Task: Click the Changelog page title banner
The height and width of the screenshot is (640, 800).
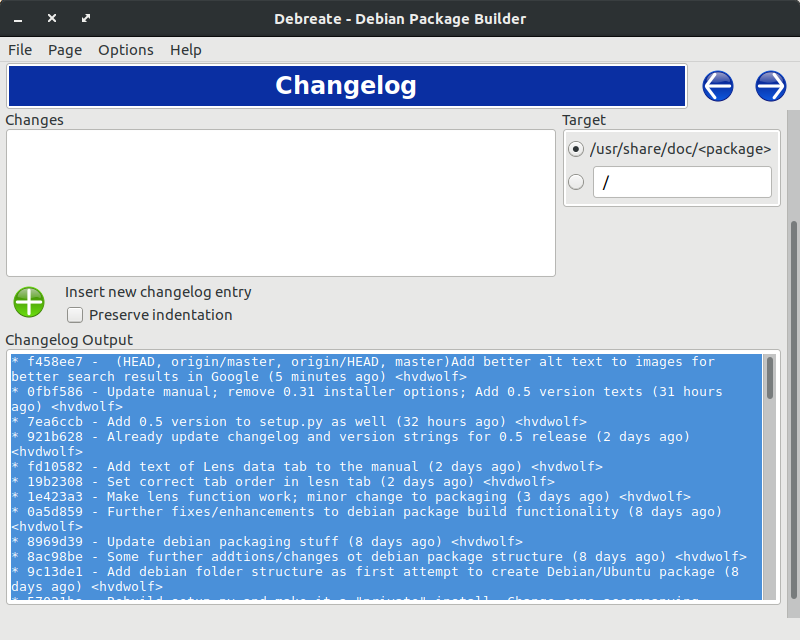Action: (347, 86)
